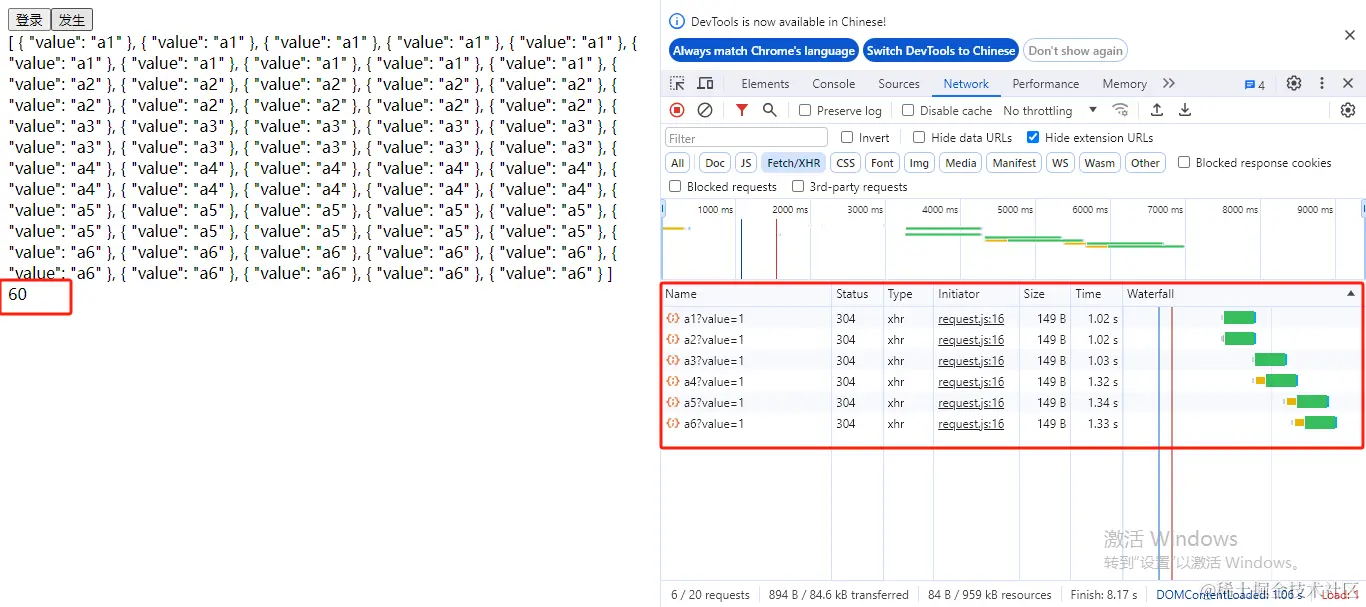Viewport: 1366px width, 607px height.
Task: Click the xhr icon beside a1?value=1
Action: coord(673,319)
